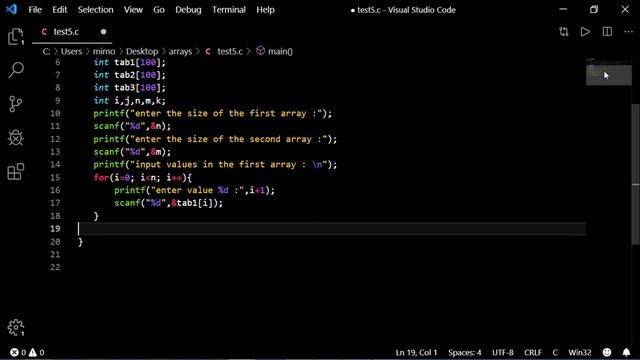This screenshot has width=640, height=360.
Task: Open the Search view in activity bar
Action: pyautogui.click(x=16, y=70)
